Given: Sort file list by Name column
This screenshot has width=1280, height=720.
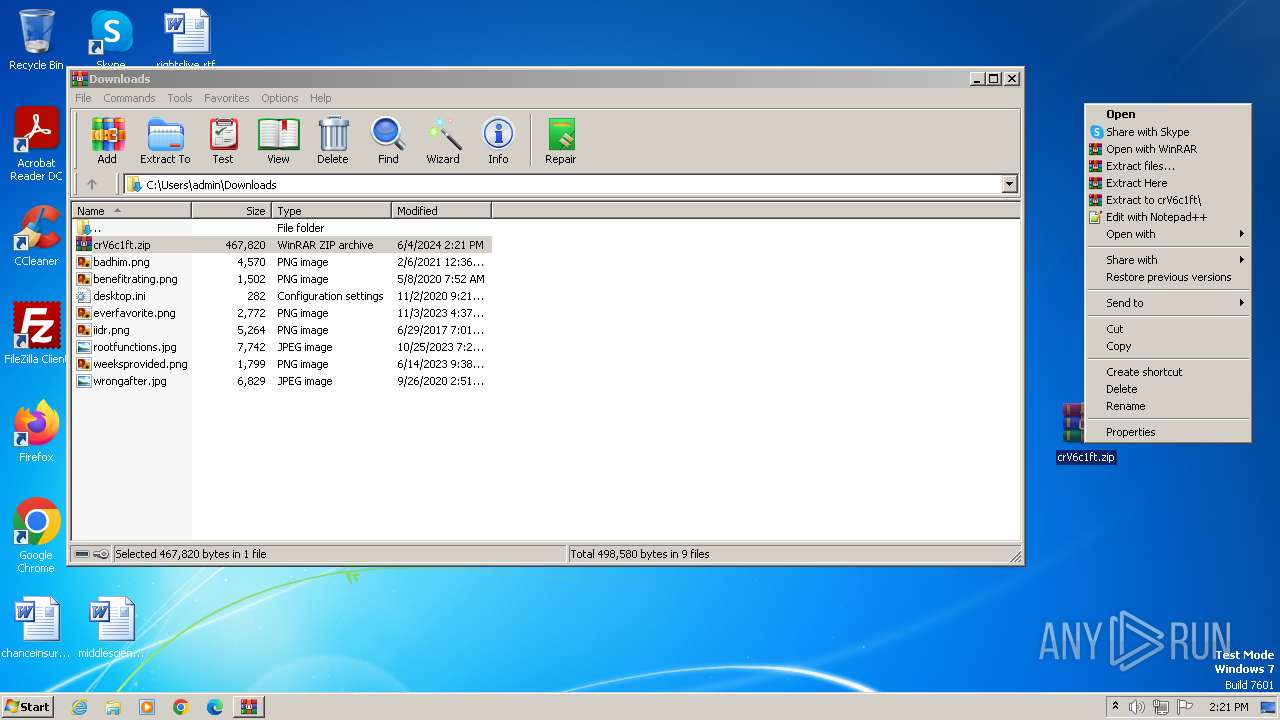Looking at the screenshot, I should pos(131,211).
